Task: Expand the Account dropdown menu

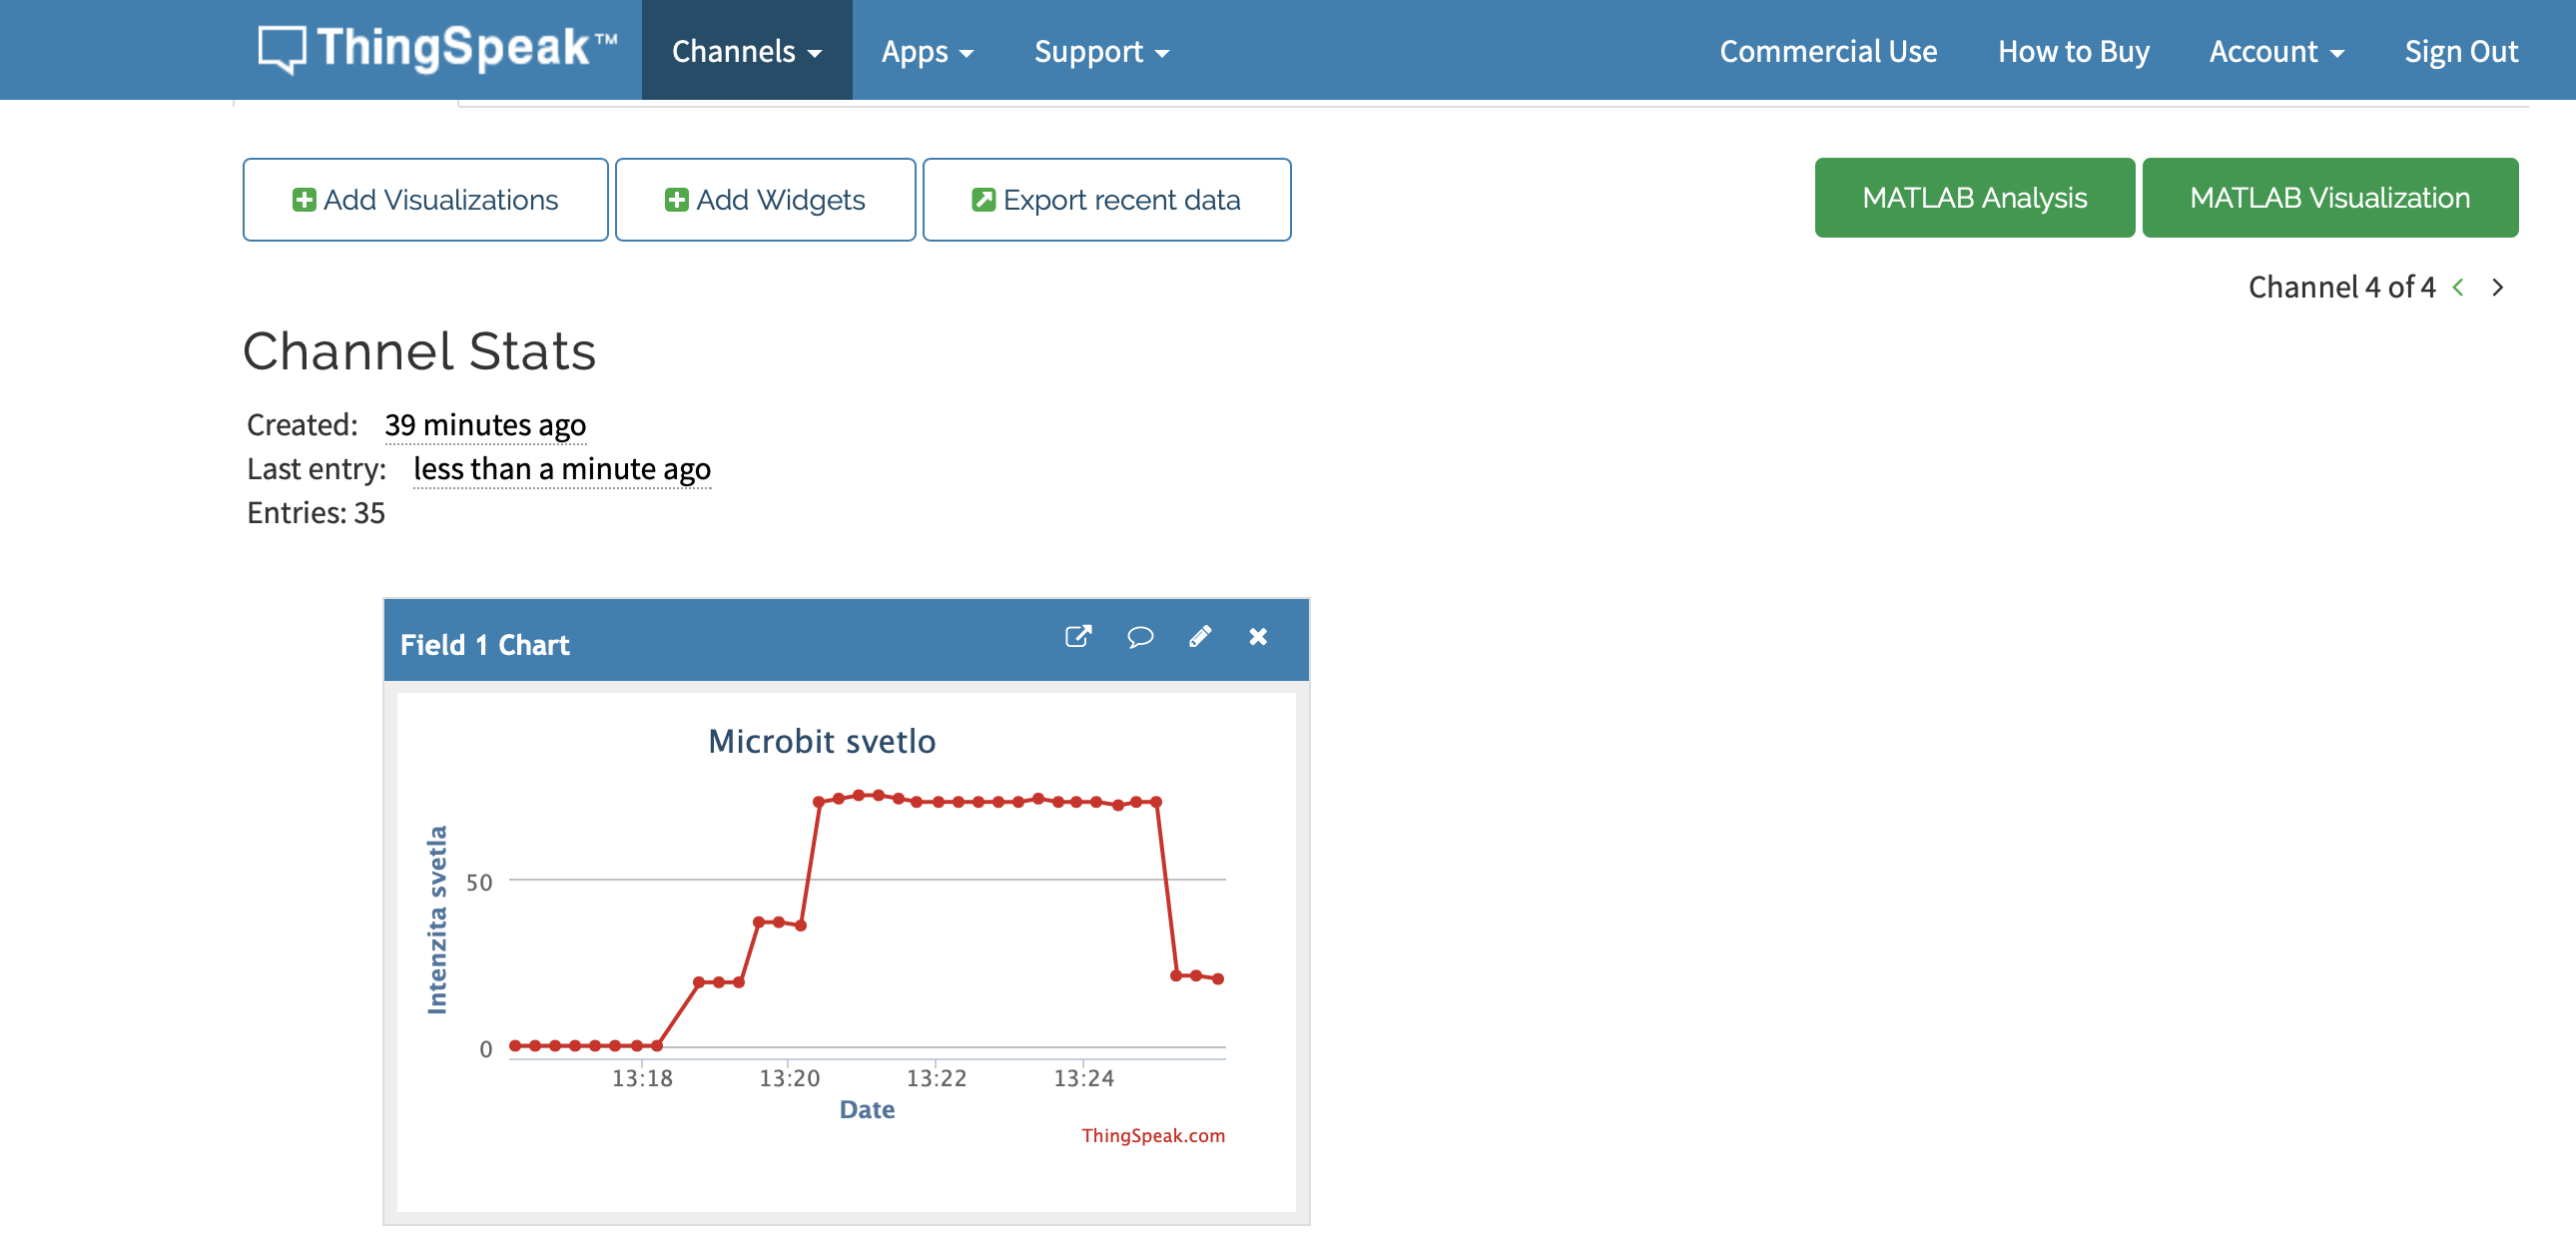Action: (2275, 51)
